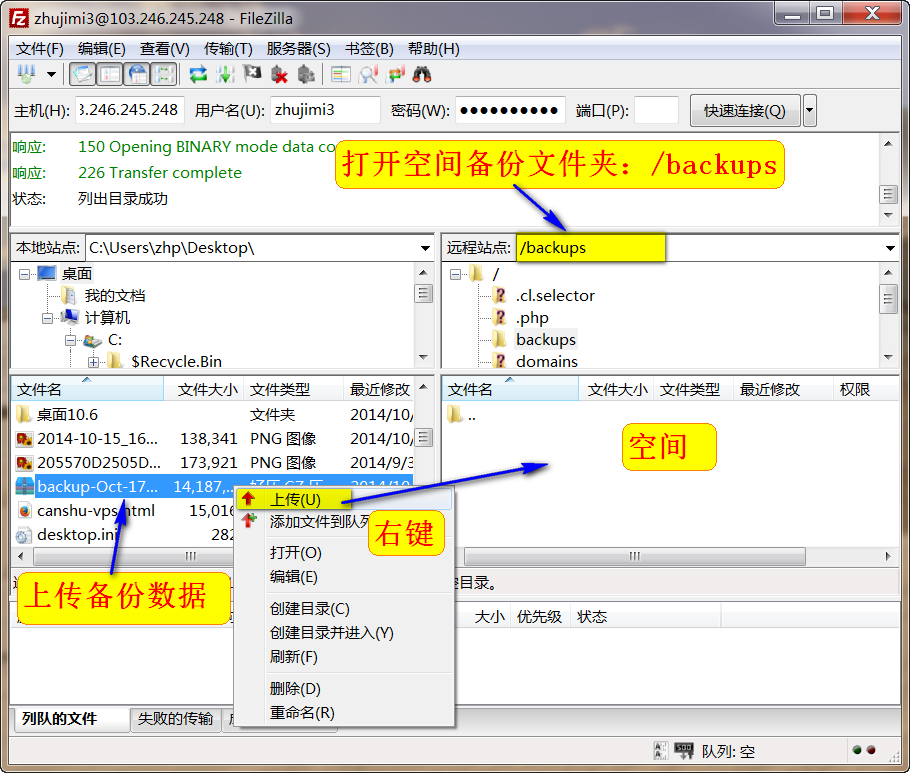
Task: Choose 上传(U) in the context menu
Action: point(344,499)
